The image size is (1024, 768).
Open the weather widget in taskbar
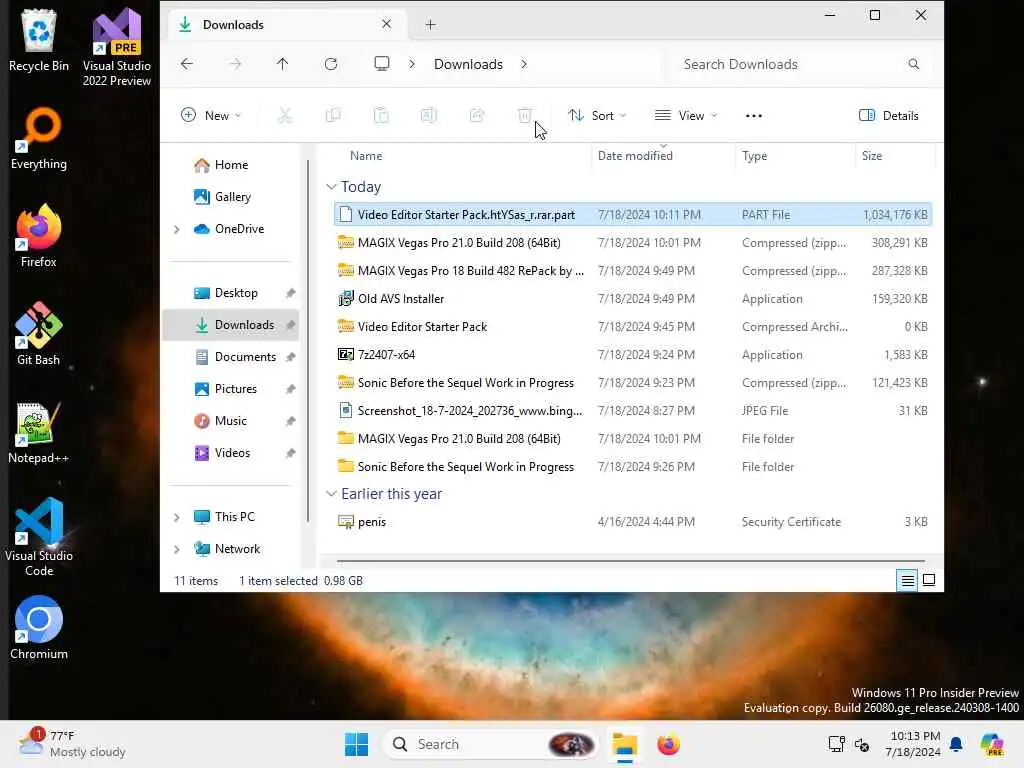click(72, 744)
